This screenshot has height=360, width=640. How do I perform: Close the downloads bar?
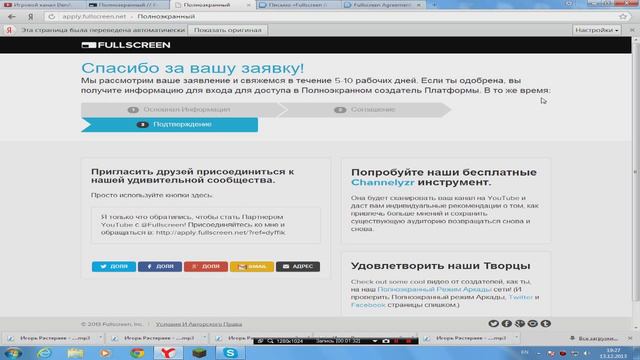[x=630, y=338]
